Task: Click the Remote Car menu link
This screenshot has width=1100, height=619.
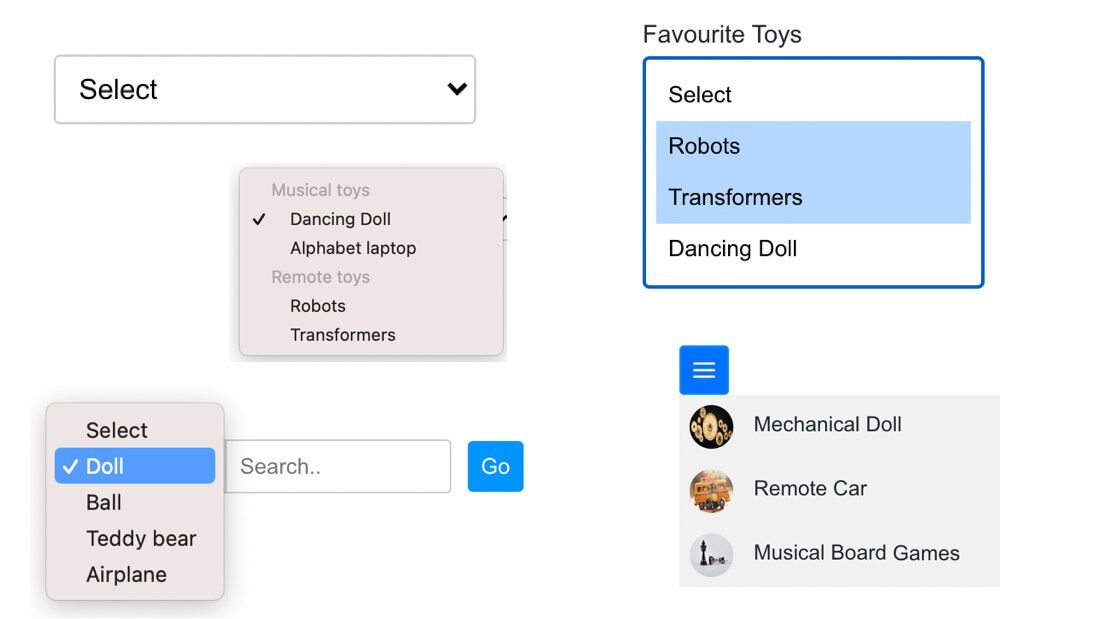Action: [x=810, y=488]
